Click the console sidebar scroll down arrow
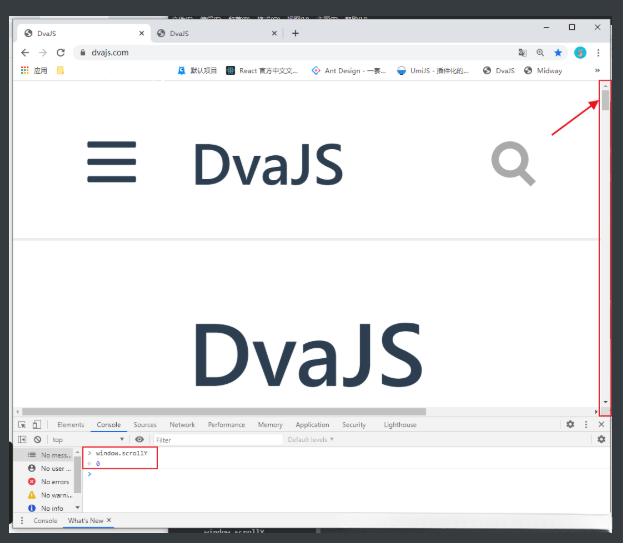The image size is (623, 543). 77,508
